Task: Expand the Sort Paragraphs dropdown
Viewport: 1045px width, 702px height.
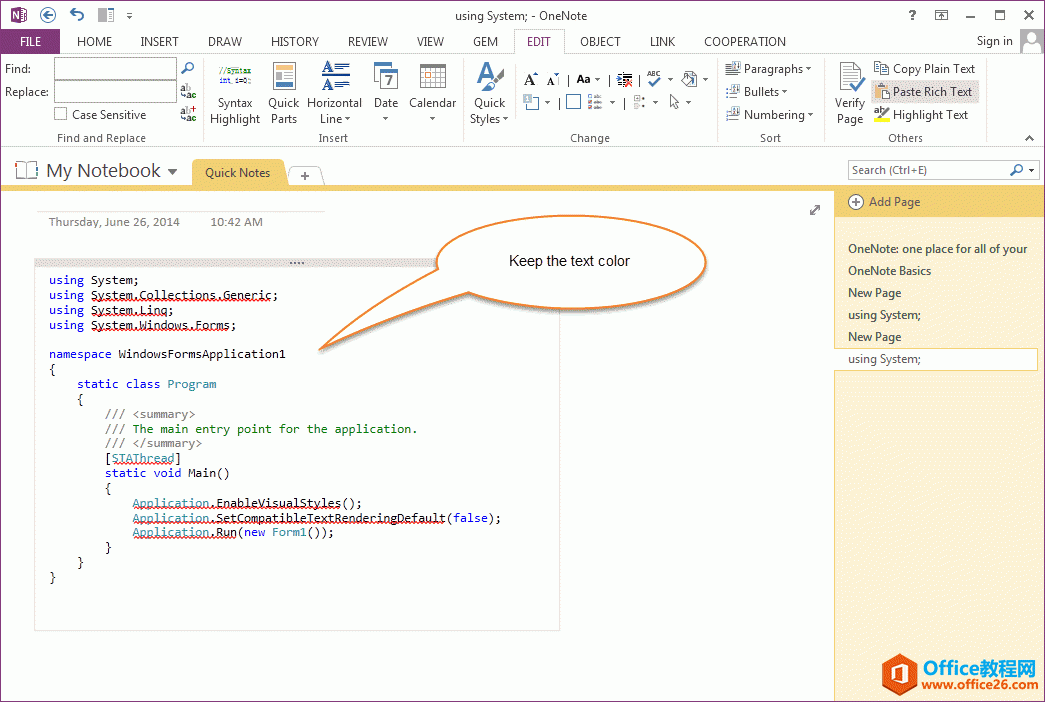Action: tap(769, 69)
